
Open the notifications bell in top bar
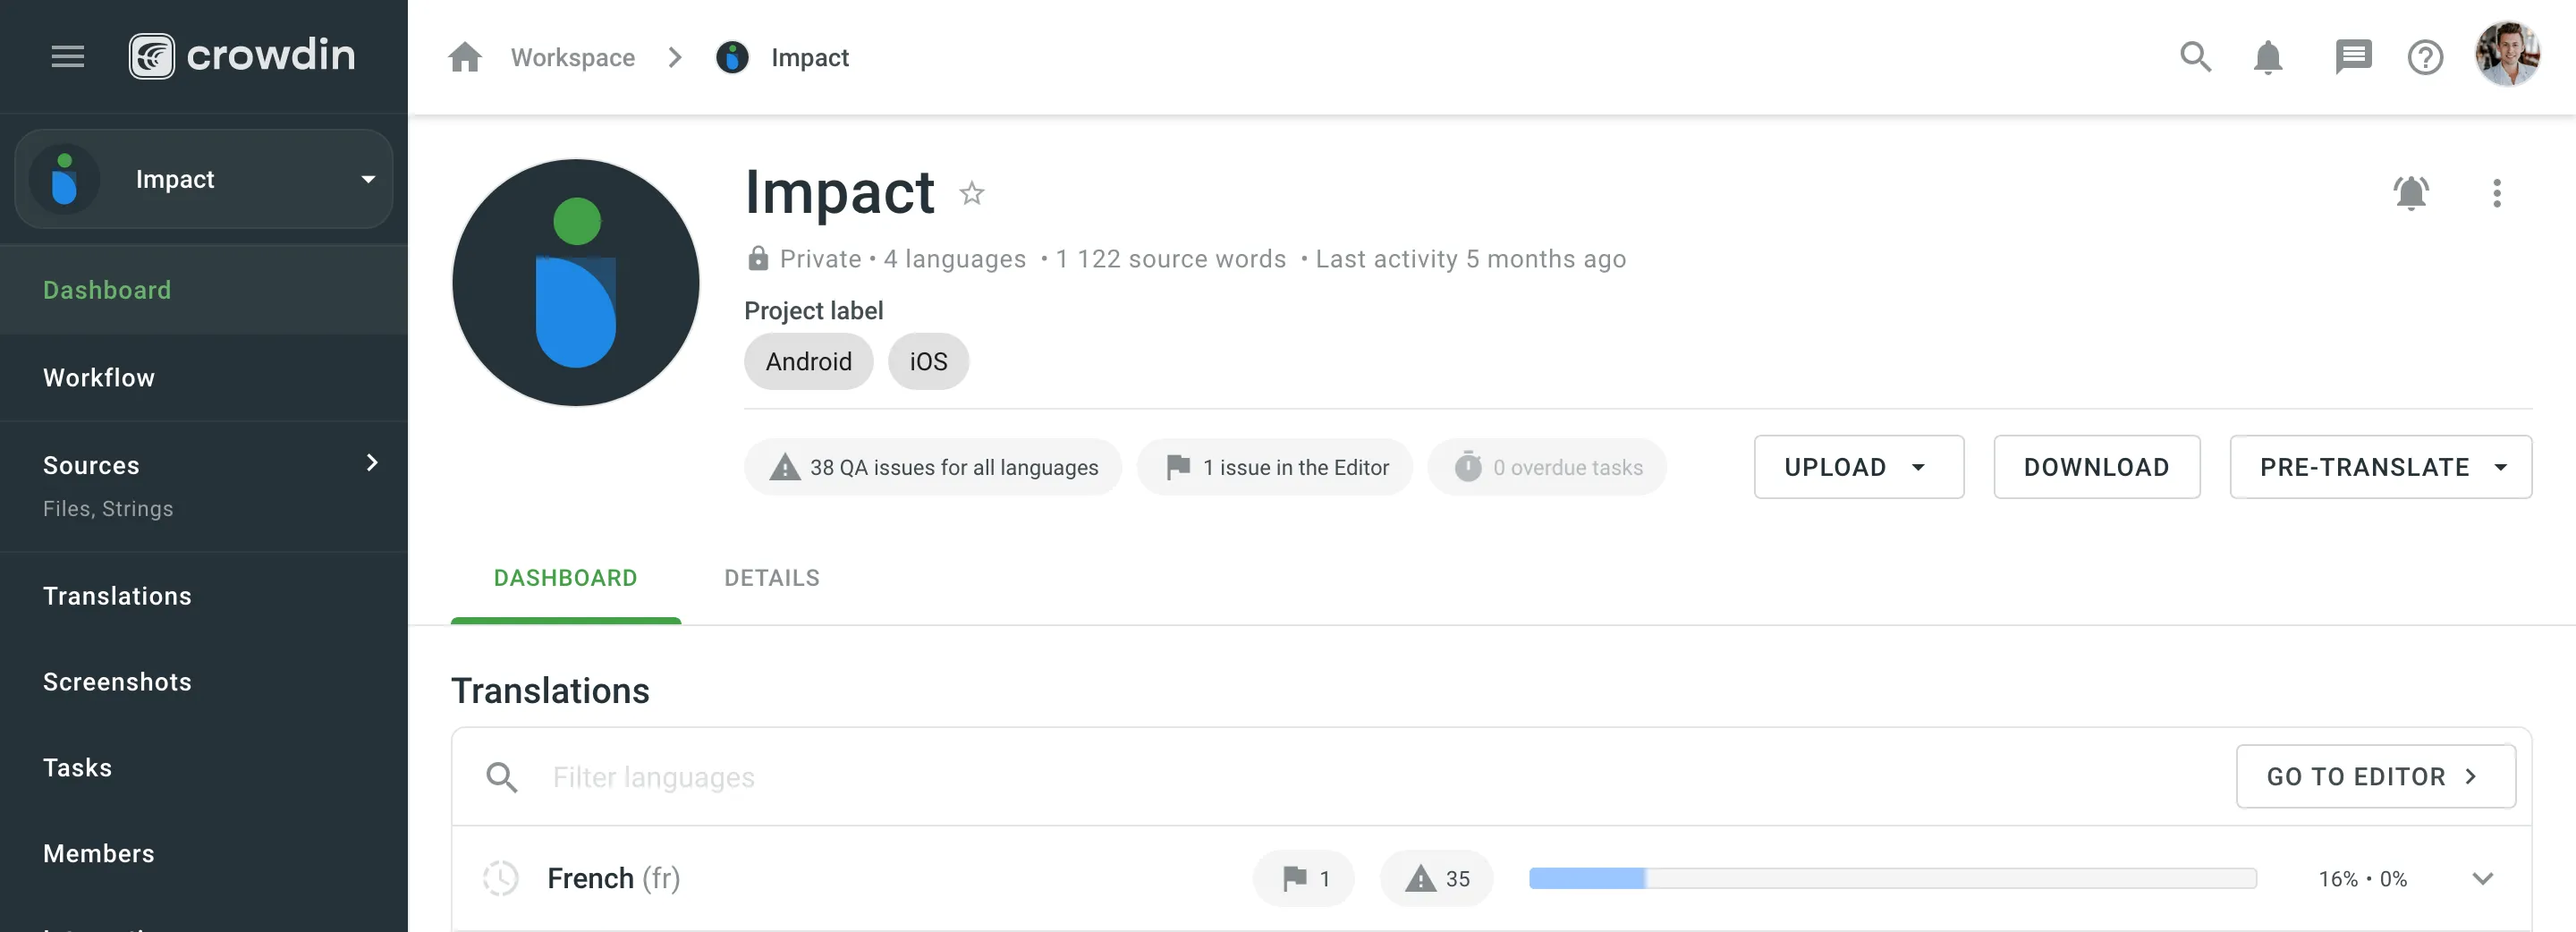click(x=2268, y=57)
